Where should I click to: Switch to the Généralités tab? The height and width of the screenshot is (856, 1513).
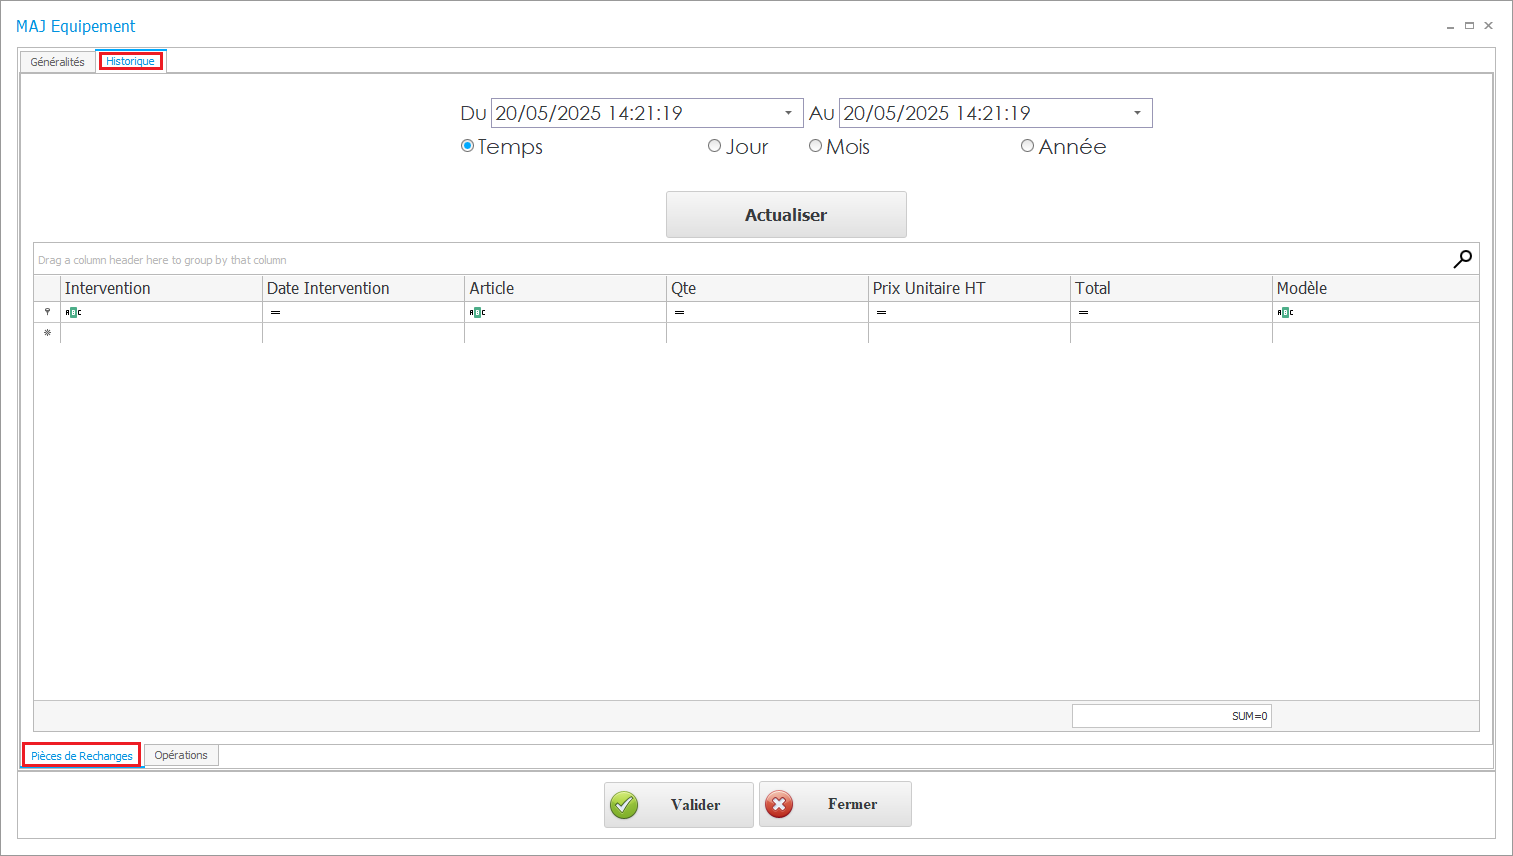click(56, 61)
